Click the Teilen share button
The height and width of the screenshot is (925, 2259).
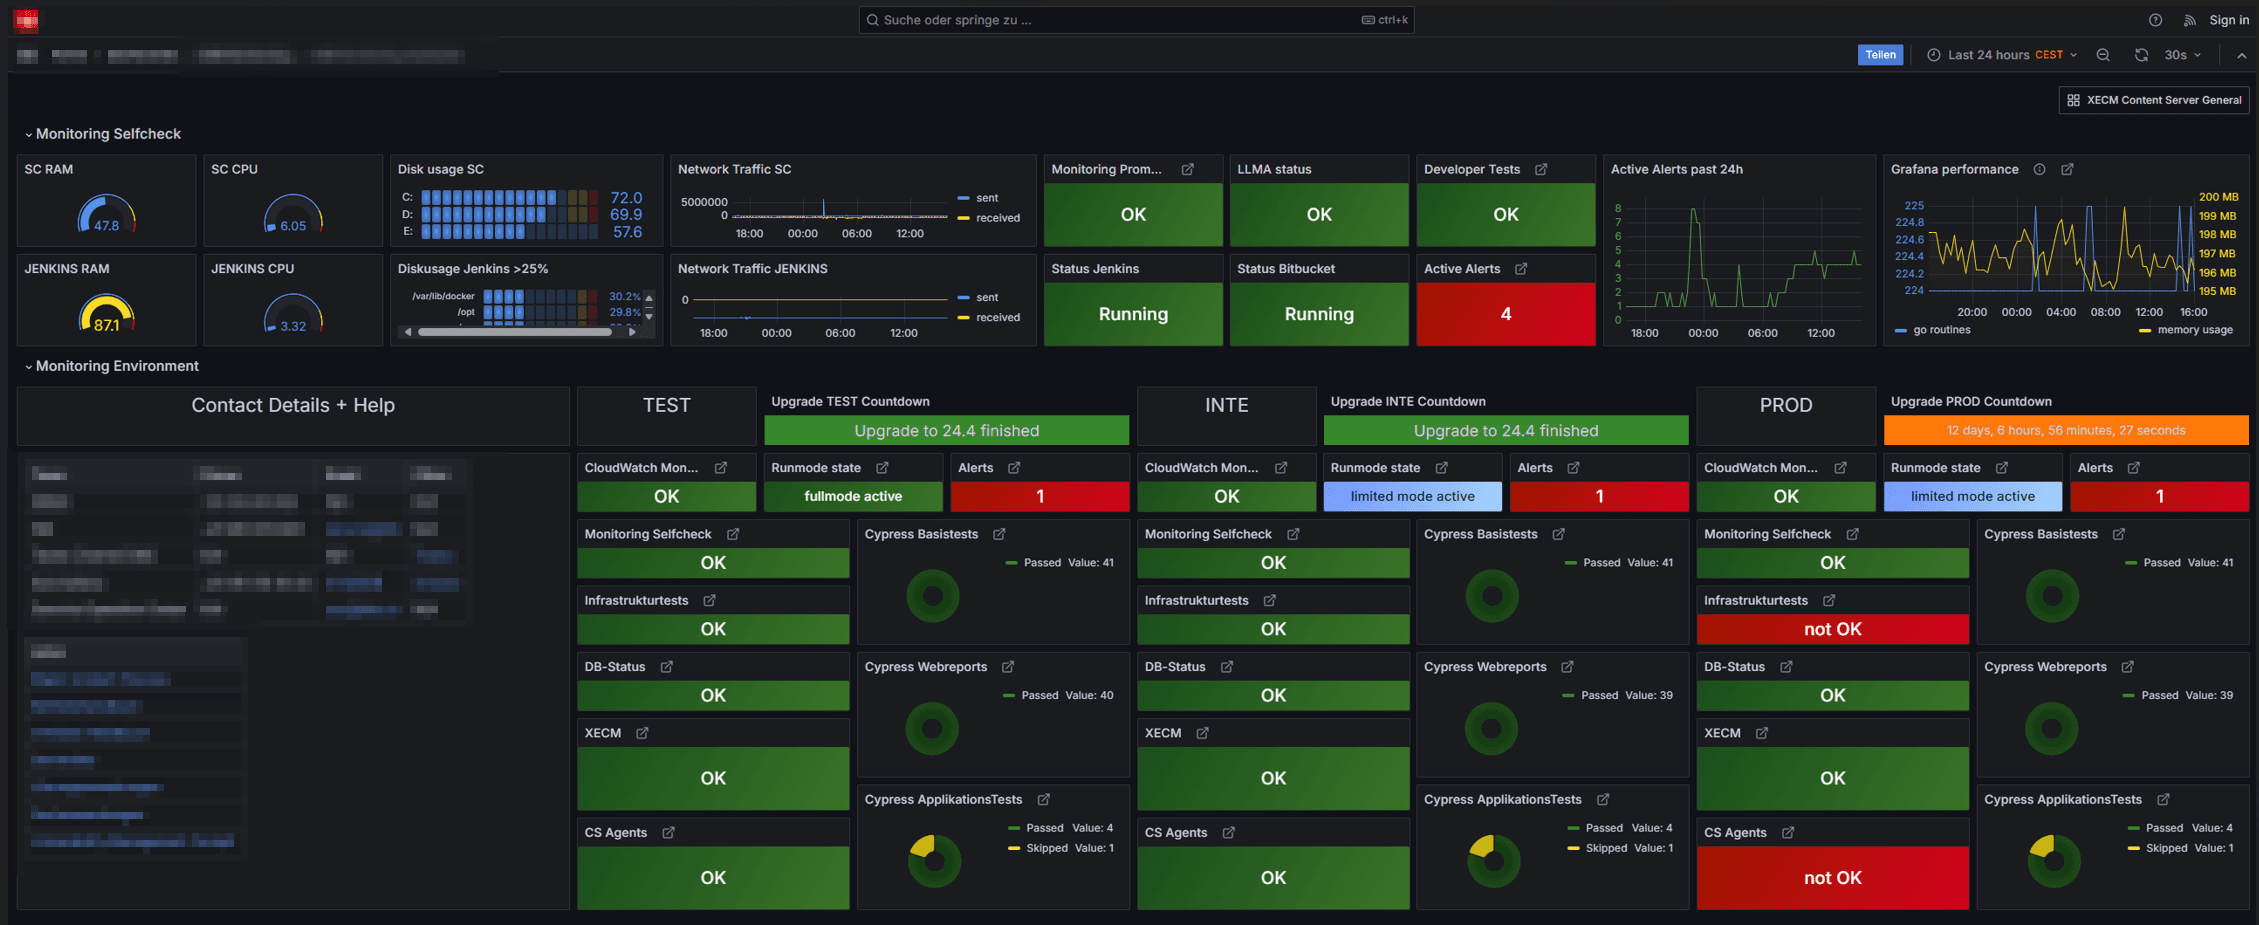click(1880, 55)
